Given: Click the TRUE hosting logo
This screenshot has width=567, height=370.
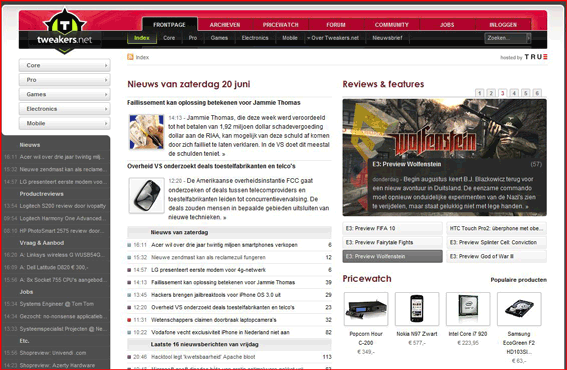Looking at the screenshot, I should (536, 57).
